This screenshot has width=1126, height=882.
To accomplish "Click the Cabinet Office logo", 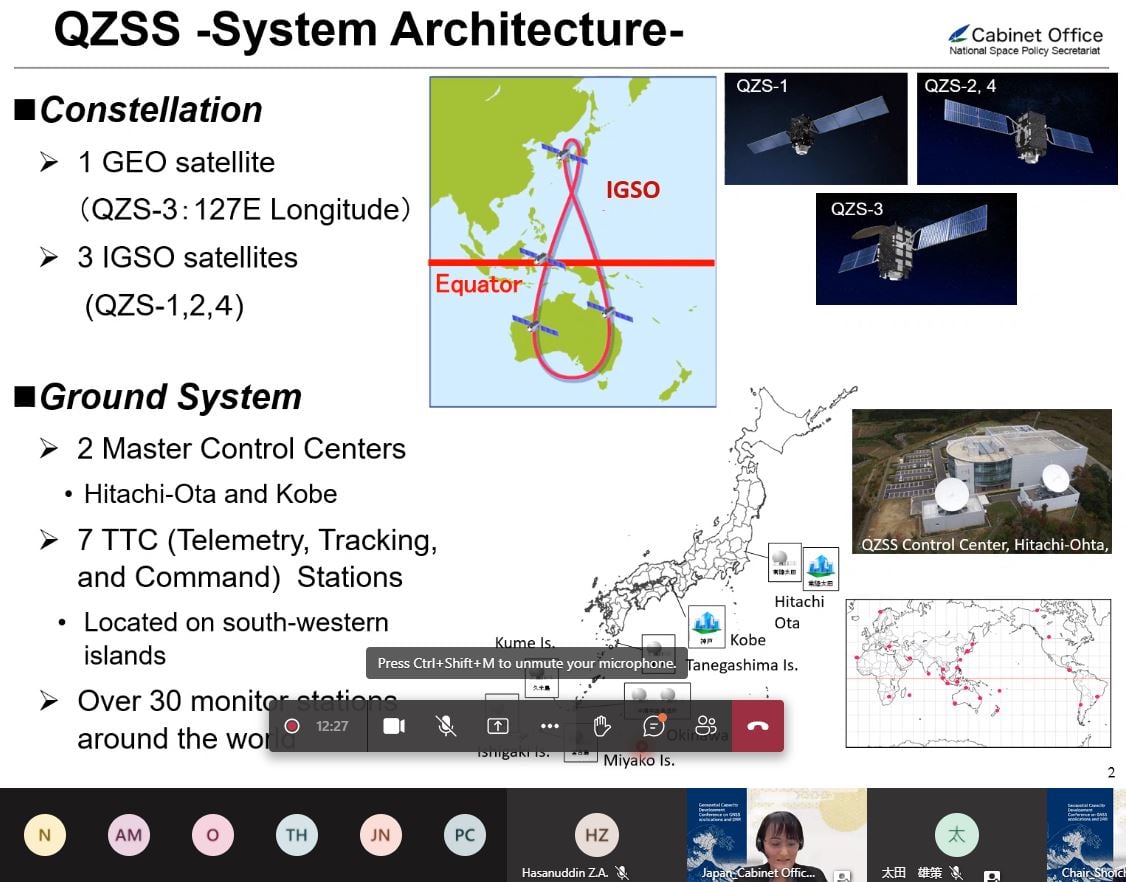I will tap(1025, 40).
